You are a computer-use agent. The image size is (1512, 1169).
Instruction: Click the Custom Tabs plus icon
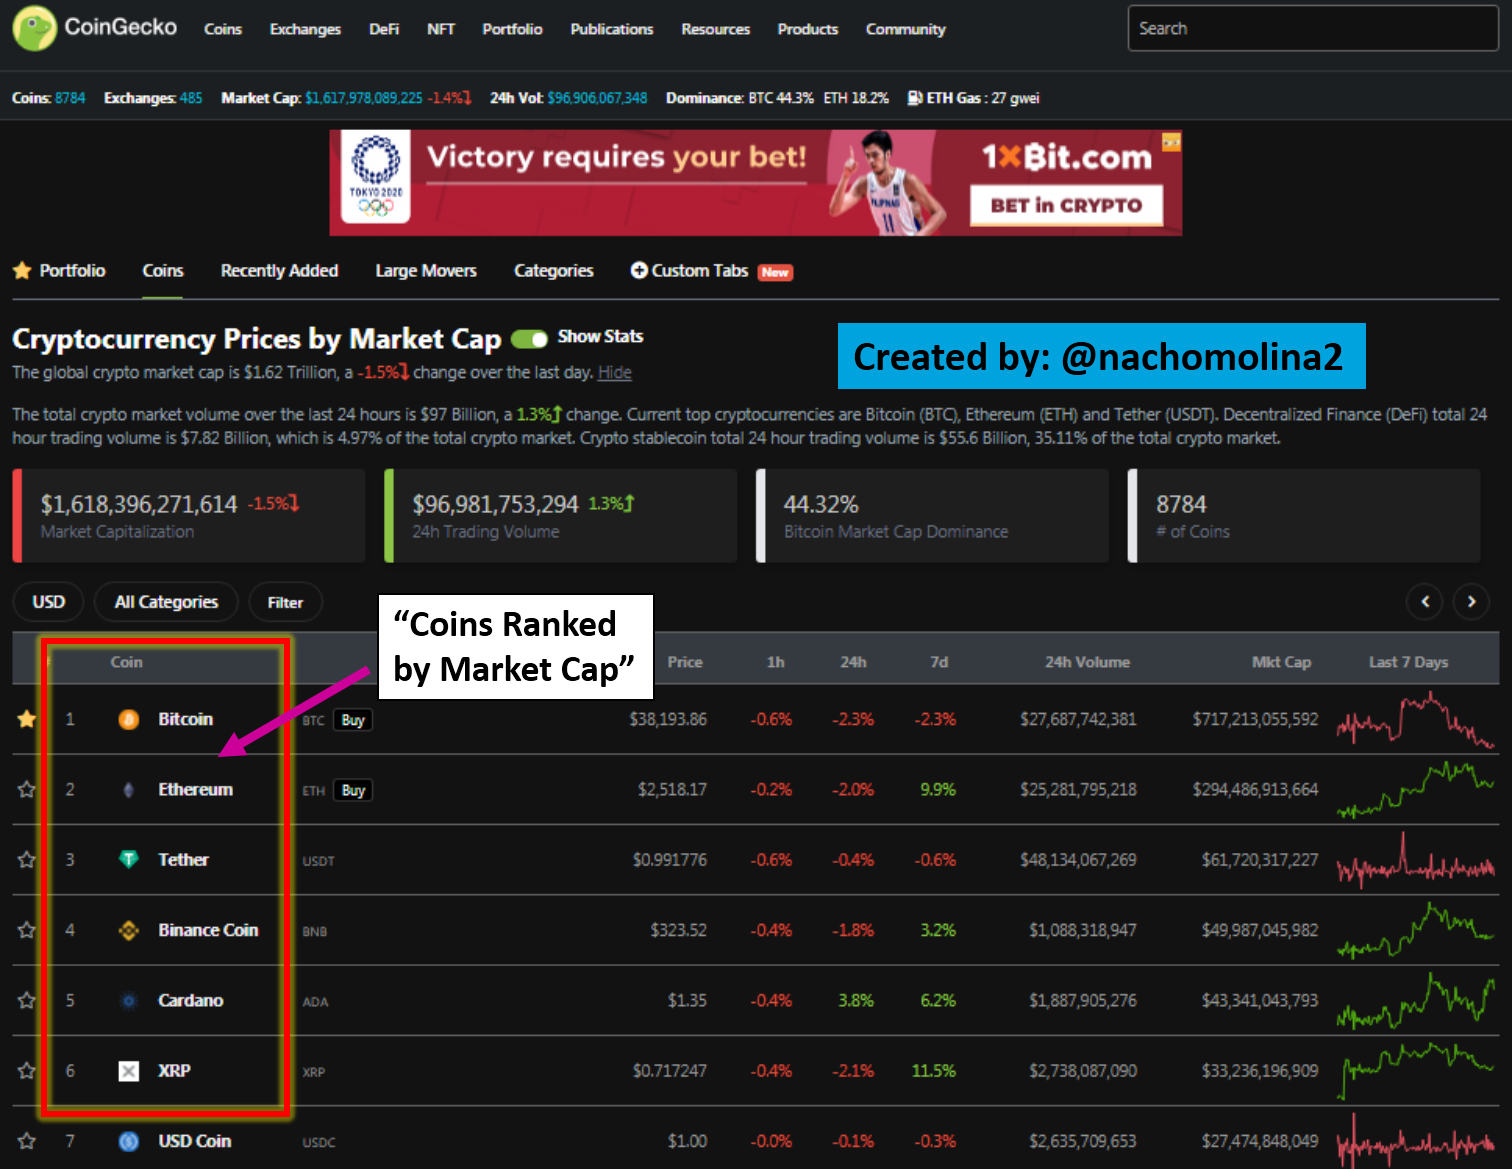pos(639,270)
